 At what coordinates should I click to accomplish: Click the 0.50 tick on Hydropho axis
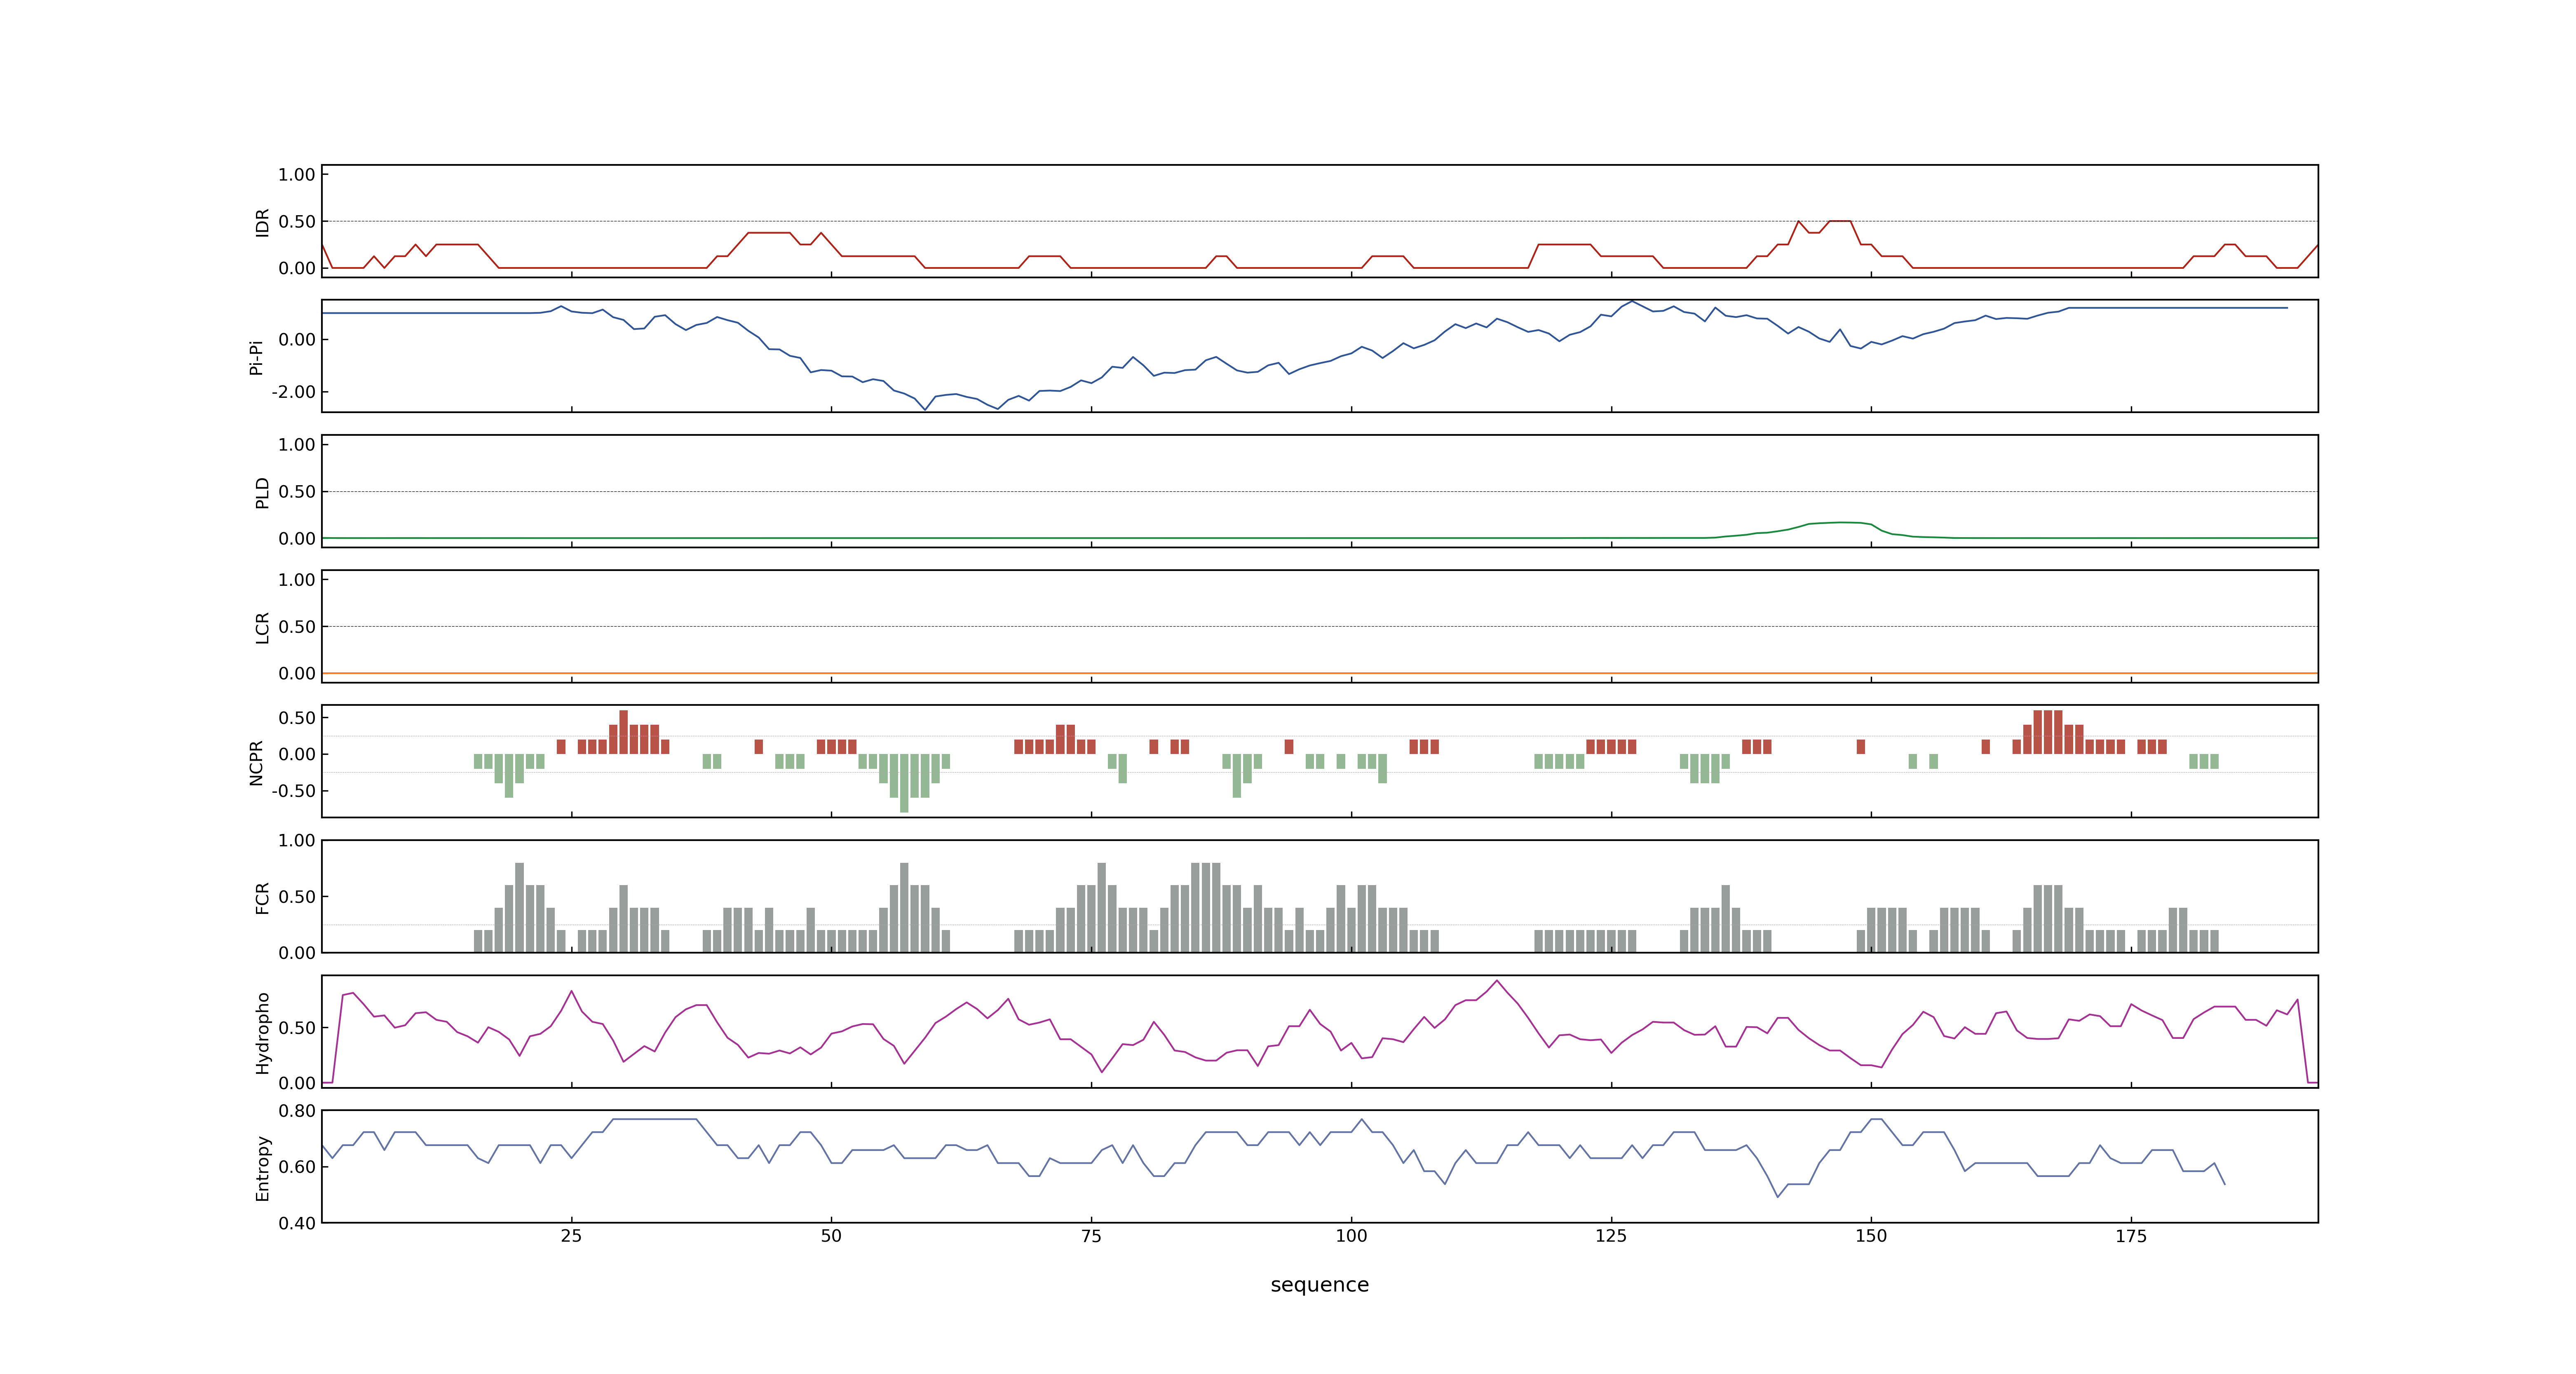(297, 1028)
